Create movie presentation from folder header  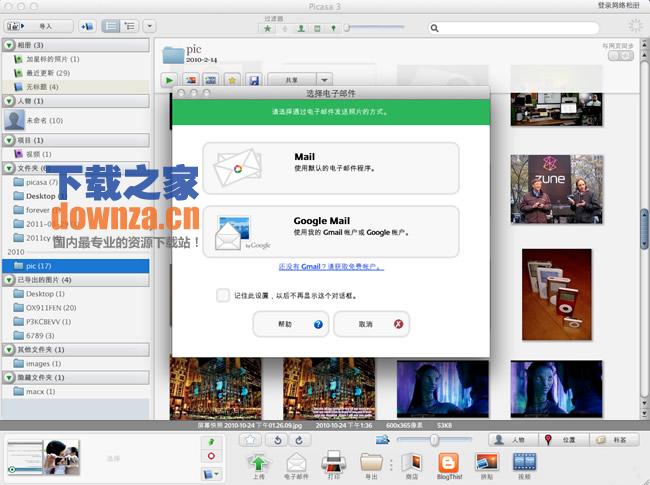point(211,80)
